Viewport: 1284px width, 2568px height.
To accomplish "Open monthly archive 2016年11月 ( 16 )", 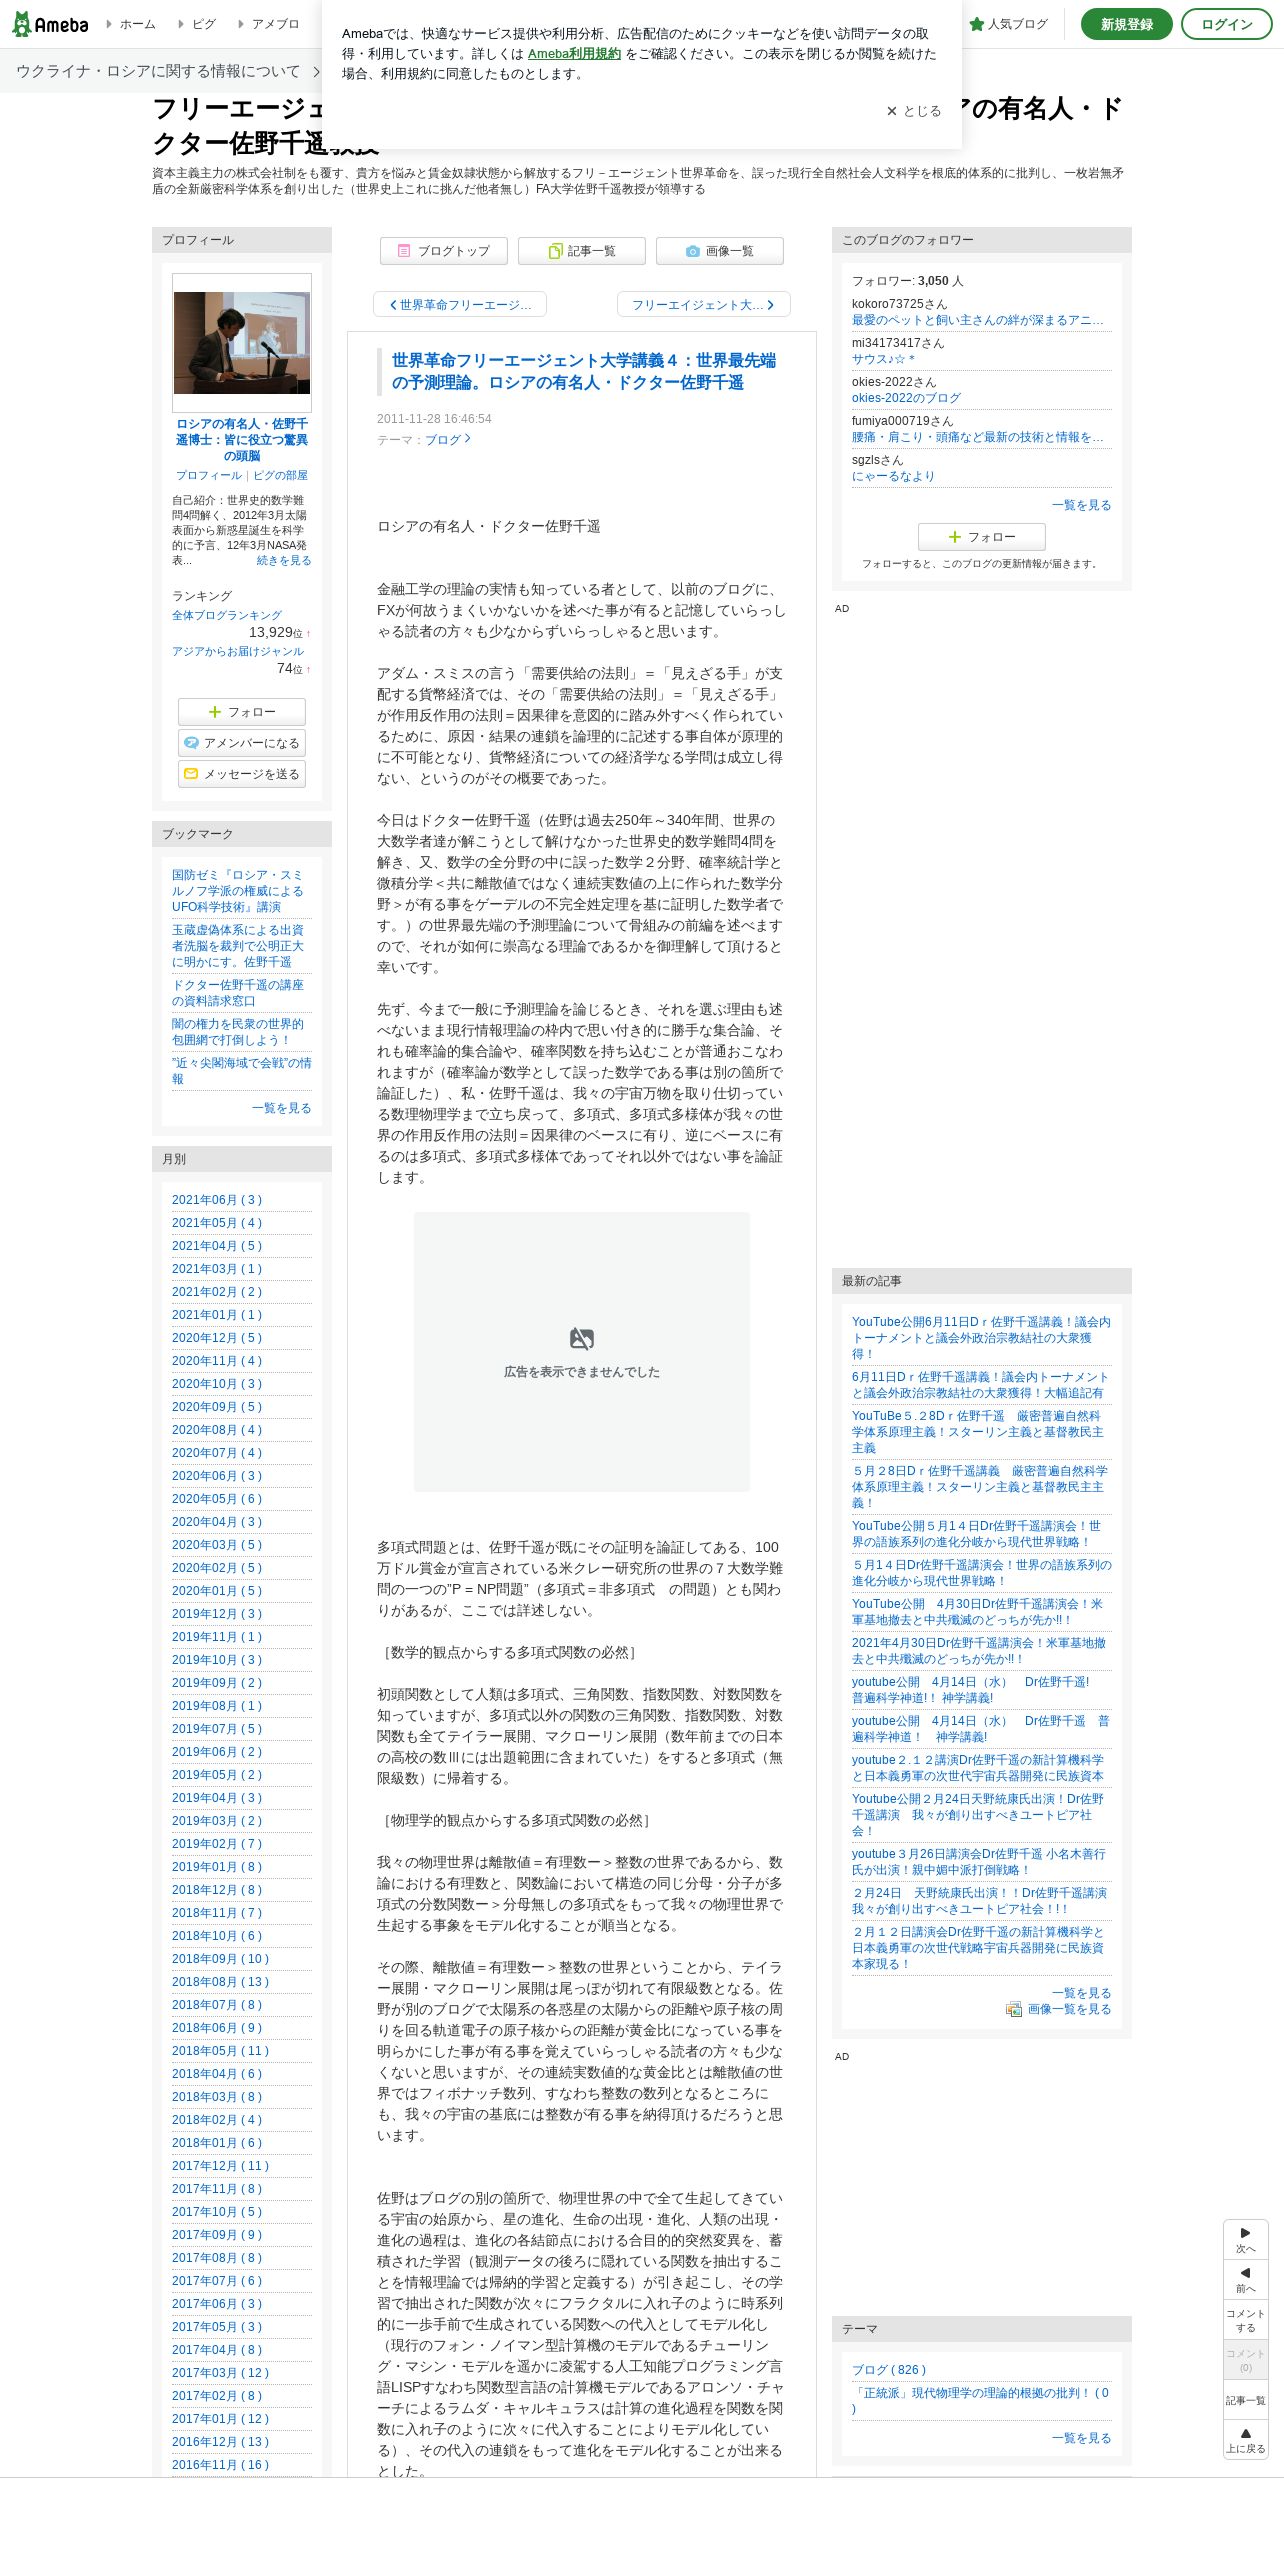I will pyautogui.click(x=221, y=2465).
